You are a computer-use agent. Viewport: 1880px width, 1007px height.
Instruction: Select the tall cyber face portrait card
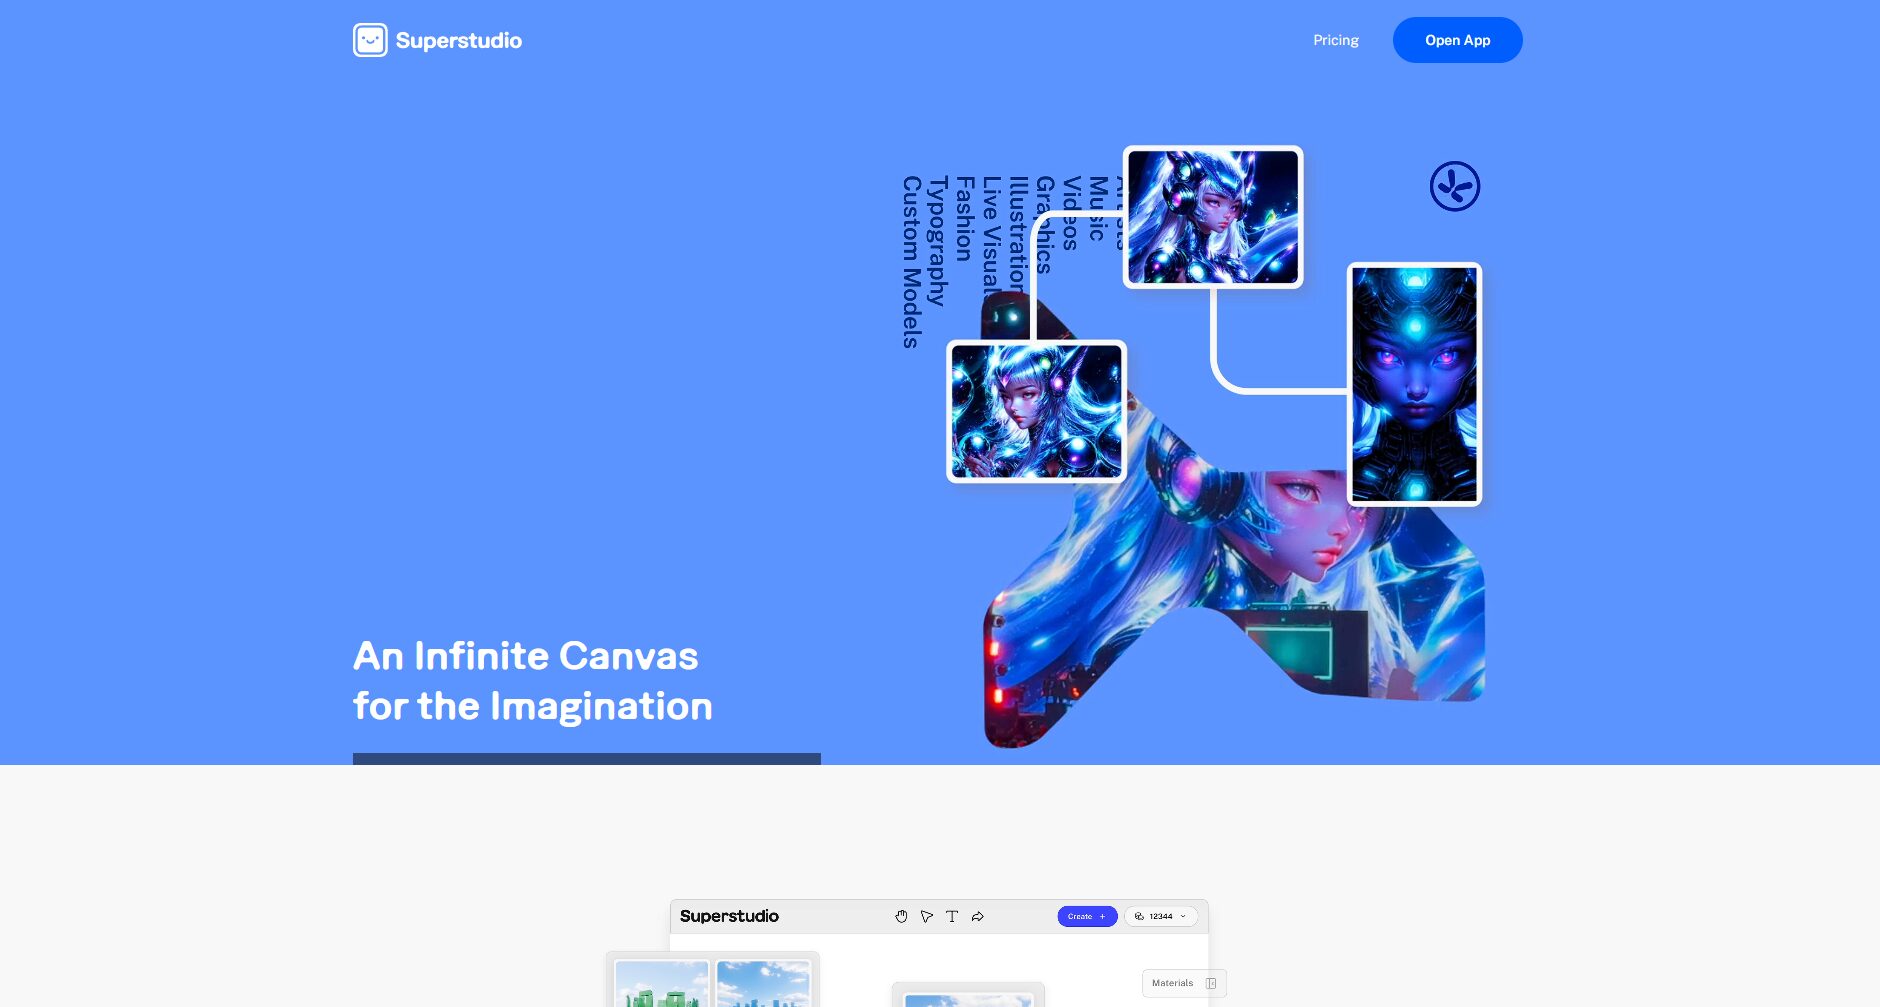click(x=1414, y=384)
